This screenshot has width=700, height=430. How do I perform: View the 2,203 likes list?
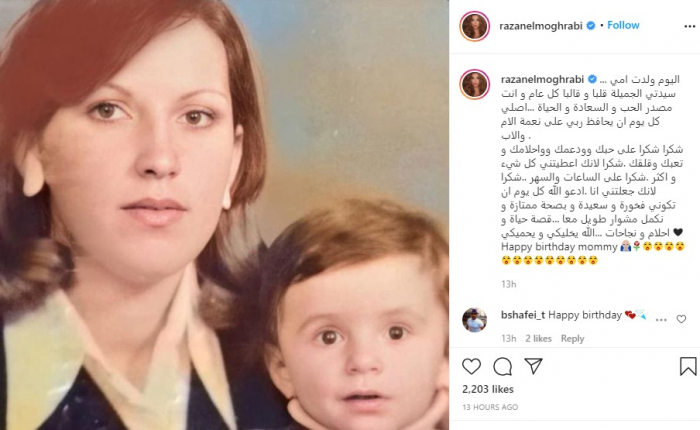(x=488, y=389)
